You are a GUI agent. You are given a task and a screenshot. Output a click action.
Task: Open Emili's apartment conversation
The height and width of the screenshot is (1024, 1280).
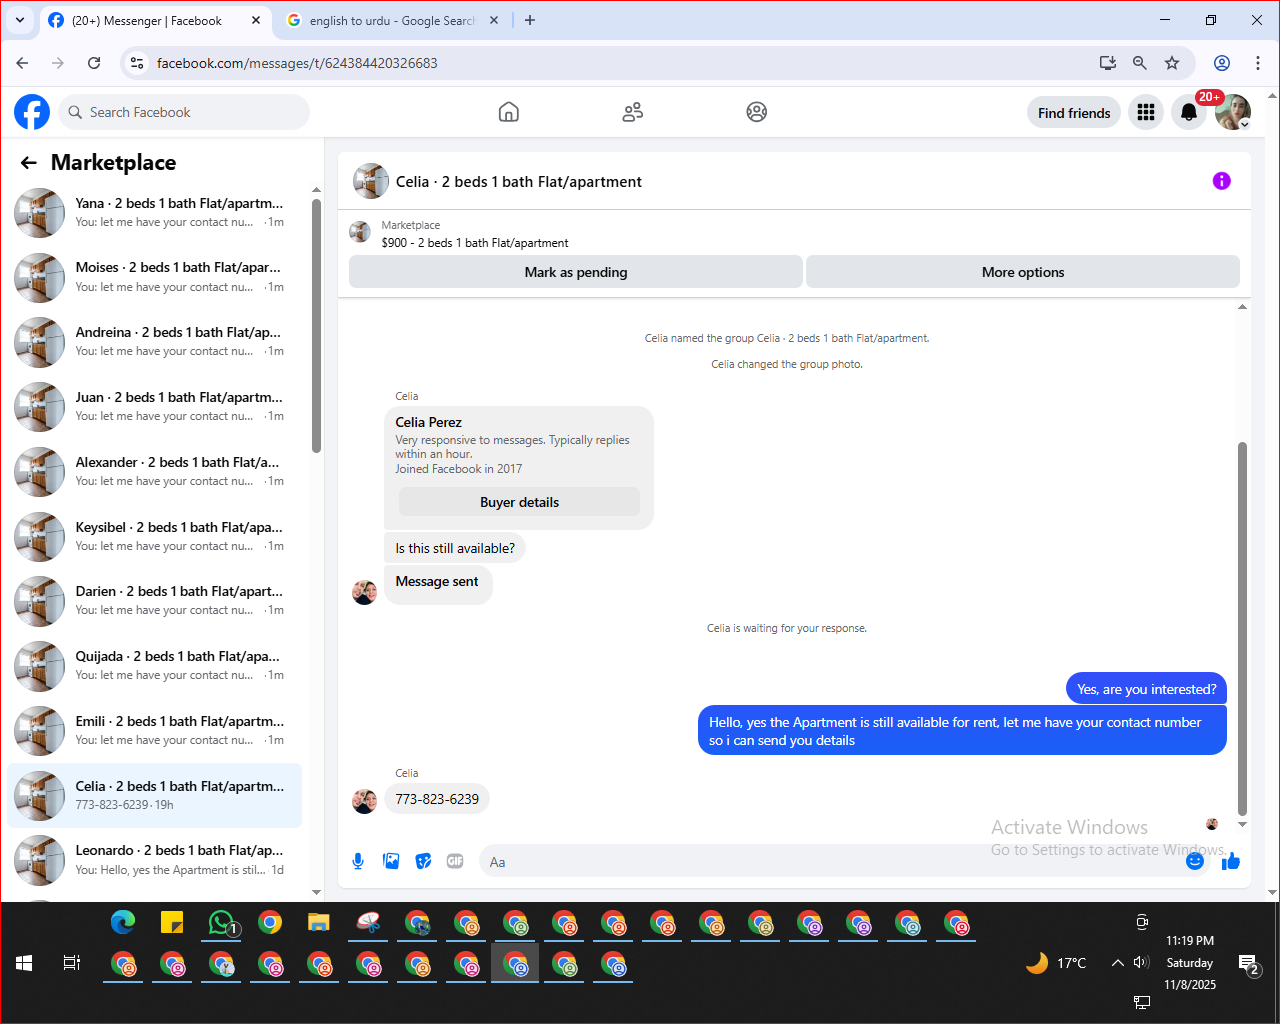(x=155, y=731)
